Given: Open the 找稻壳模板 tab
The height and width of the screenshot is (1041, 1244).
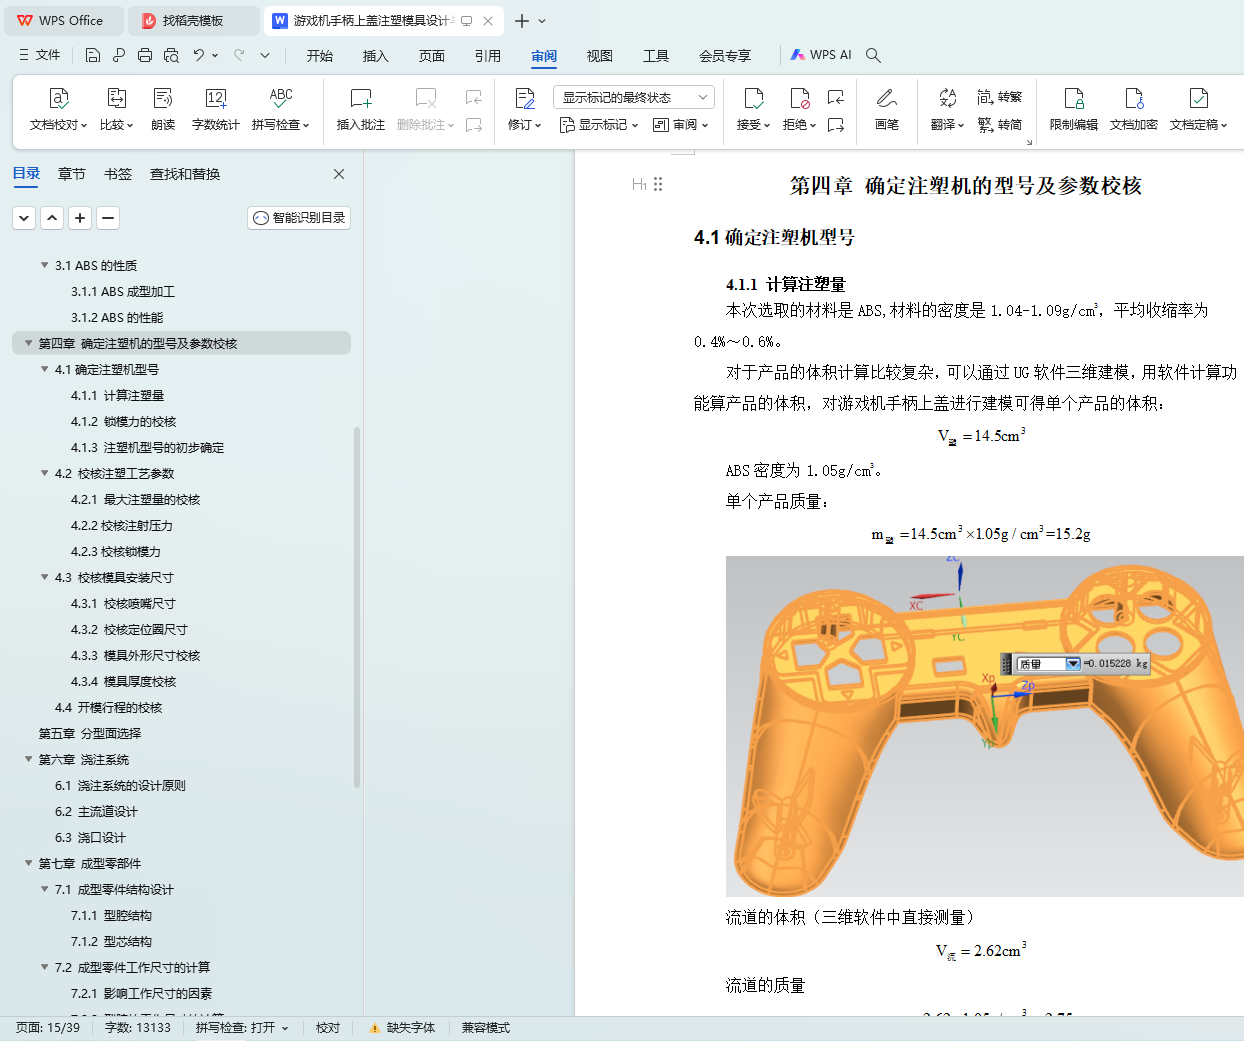Looking at the screenshot, I should point(194,20).
